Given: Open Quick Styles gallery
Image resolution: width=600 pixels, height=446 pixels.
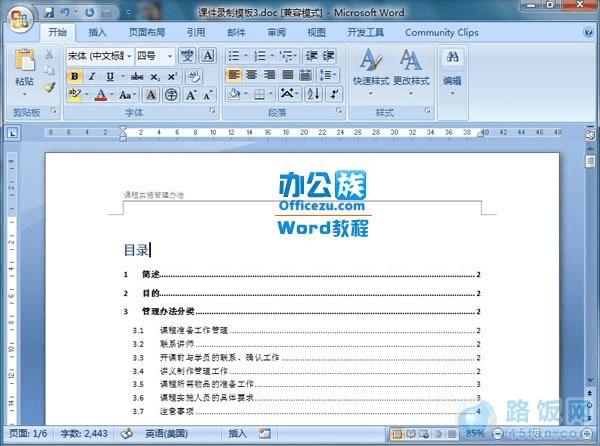Looking at the screenshot, I should 370,72.
